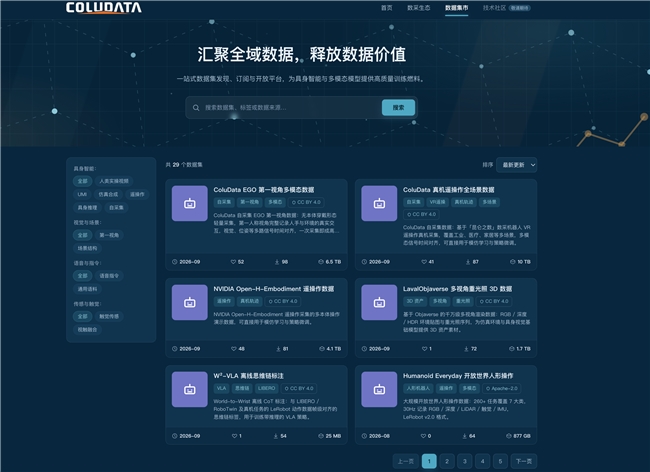Select 全部 chip under 语音与指令

(x=82, y=276)
